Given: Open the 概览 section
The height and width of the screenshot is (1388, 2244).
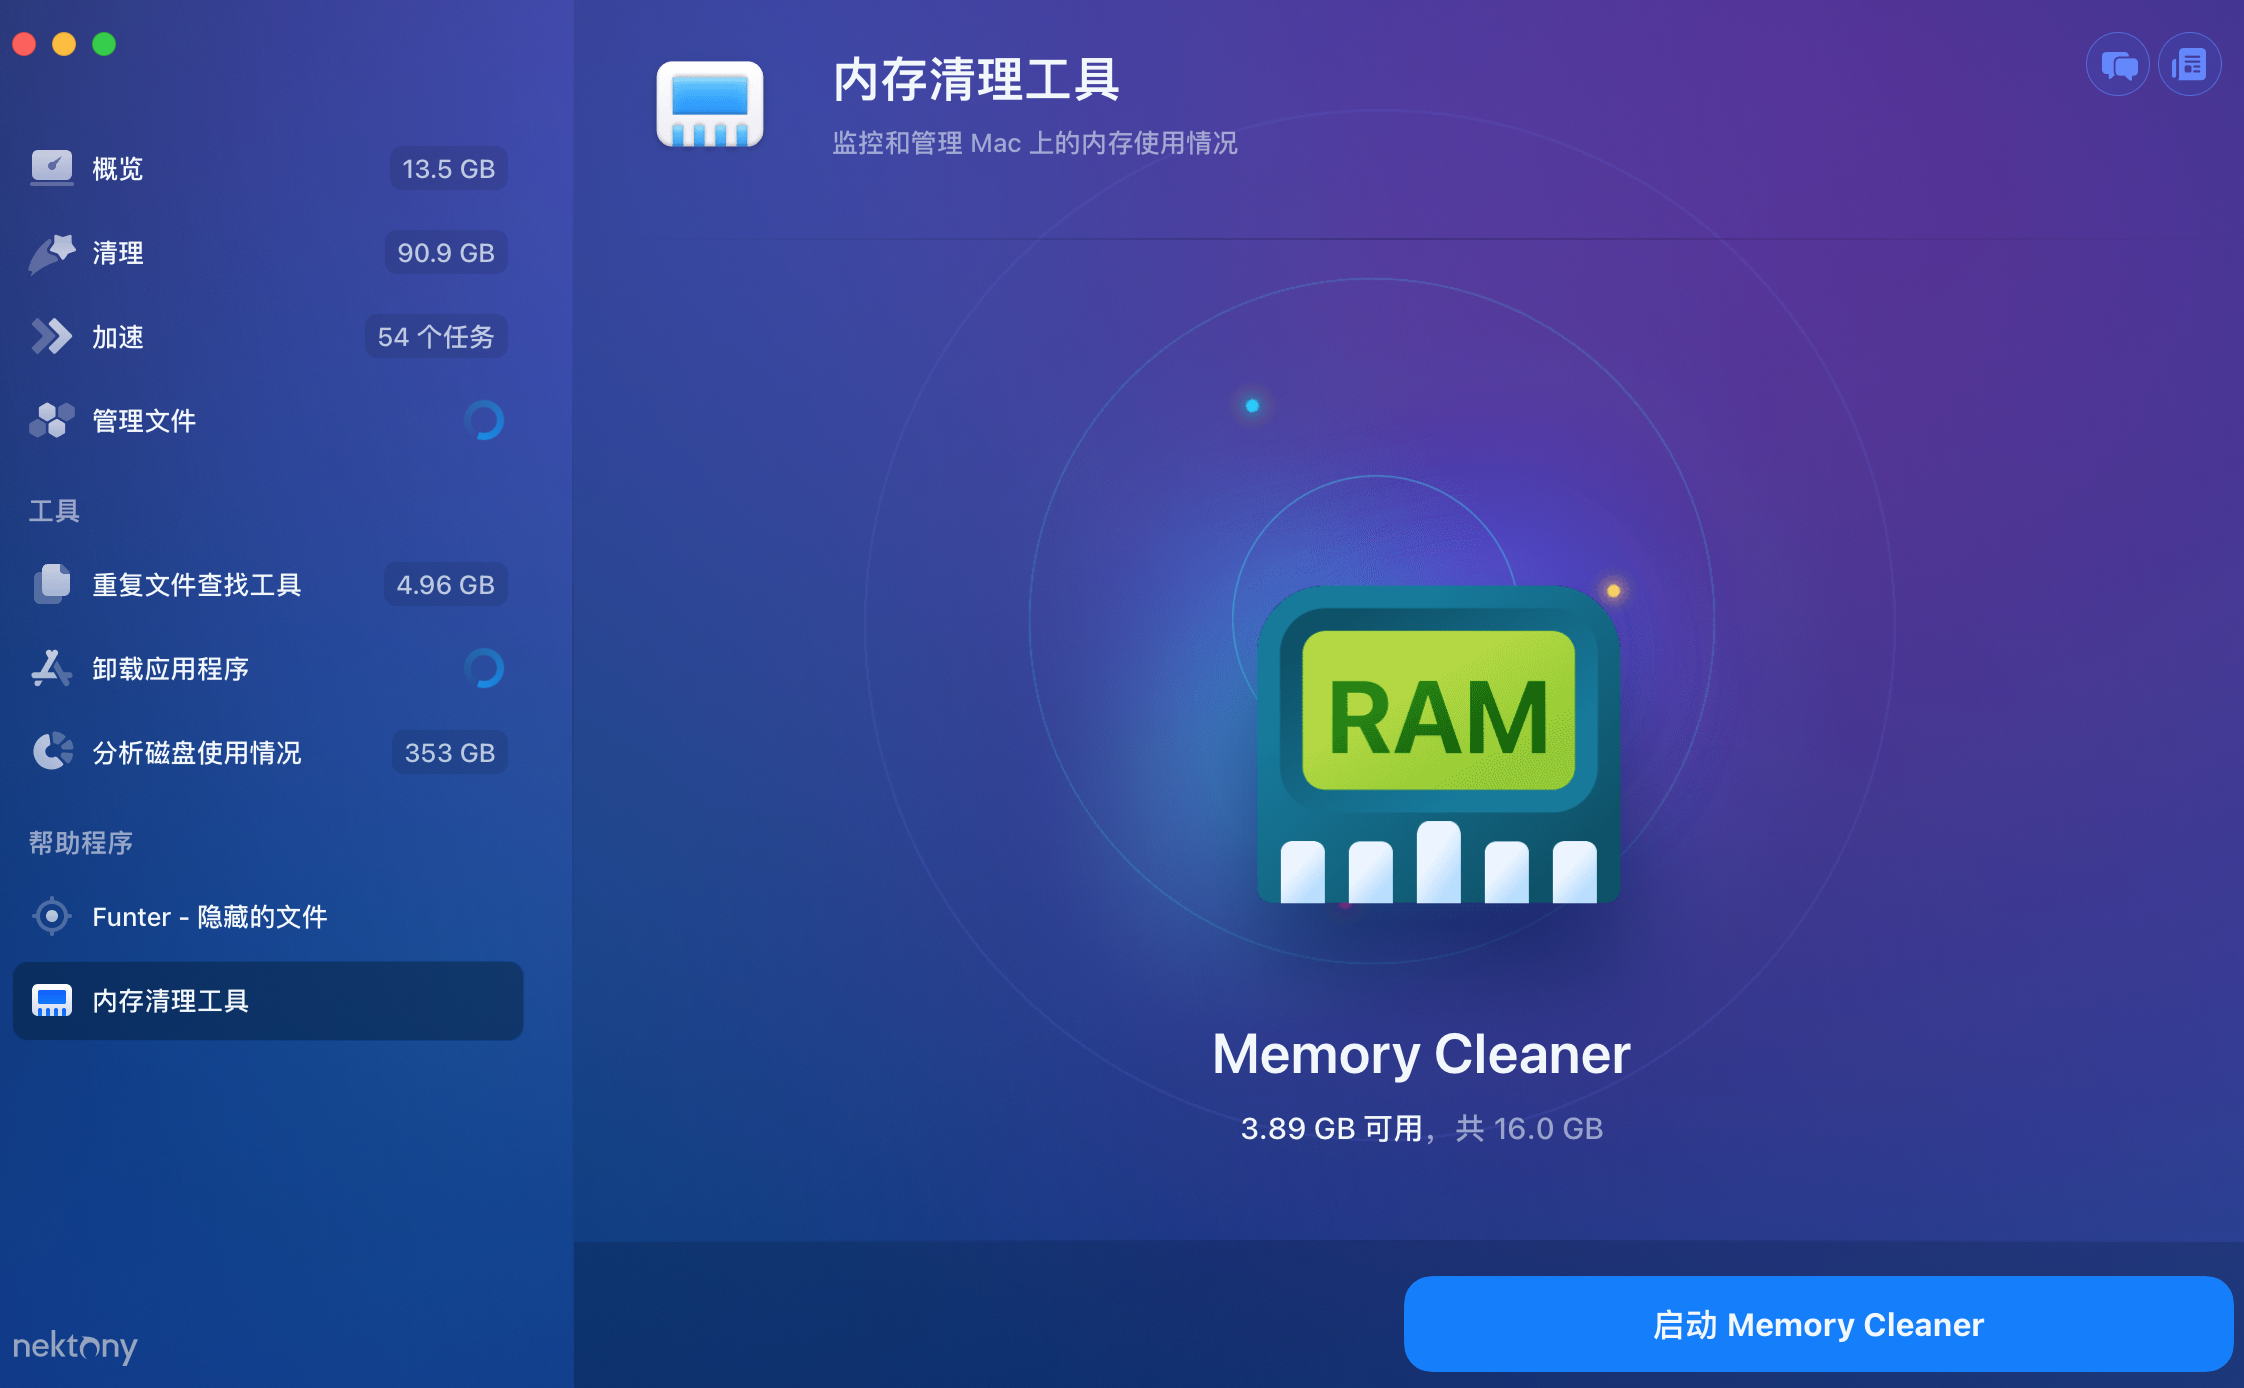Looking at the screenshot, I should click(268, 168).
